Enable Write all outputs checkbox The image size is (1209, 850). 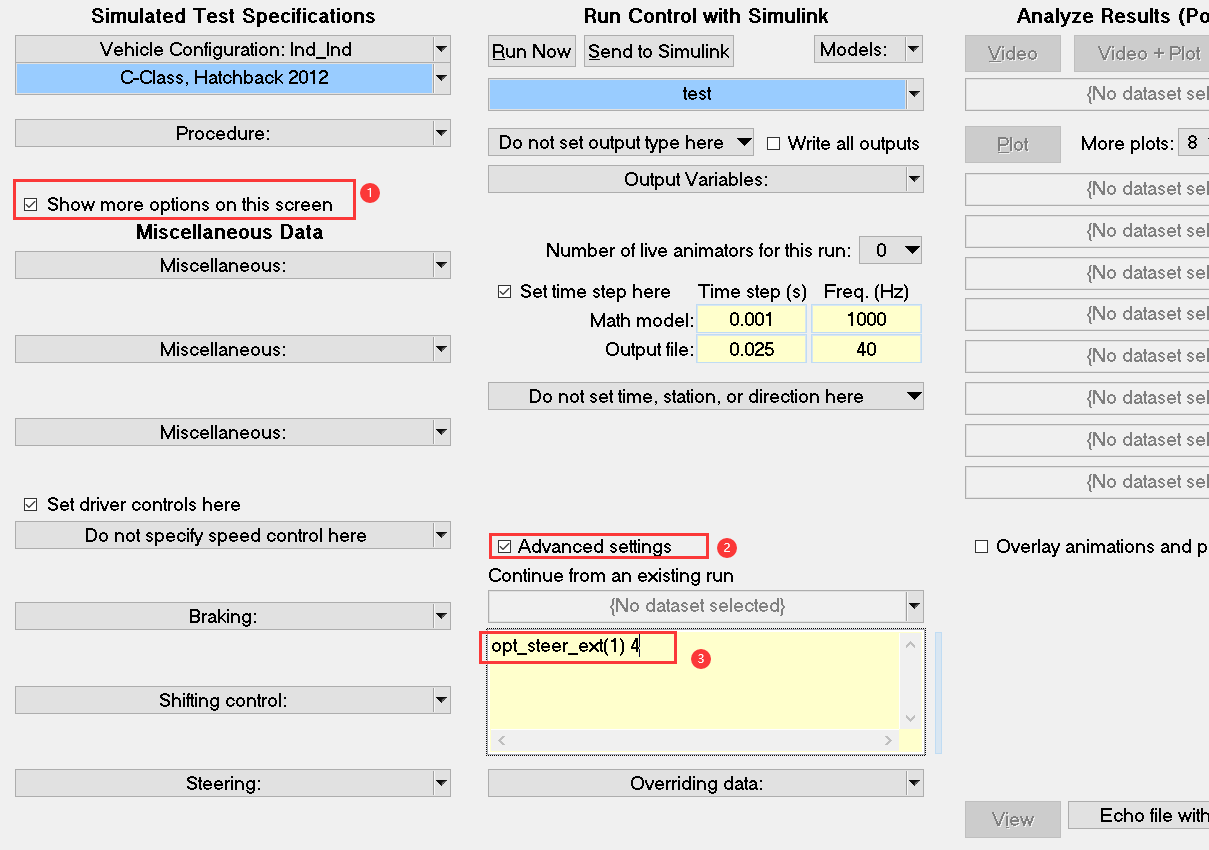pos(773,144)
